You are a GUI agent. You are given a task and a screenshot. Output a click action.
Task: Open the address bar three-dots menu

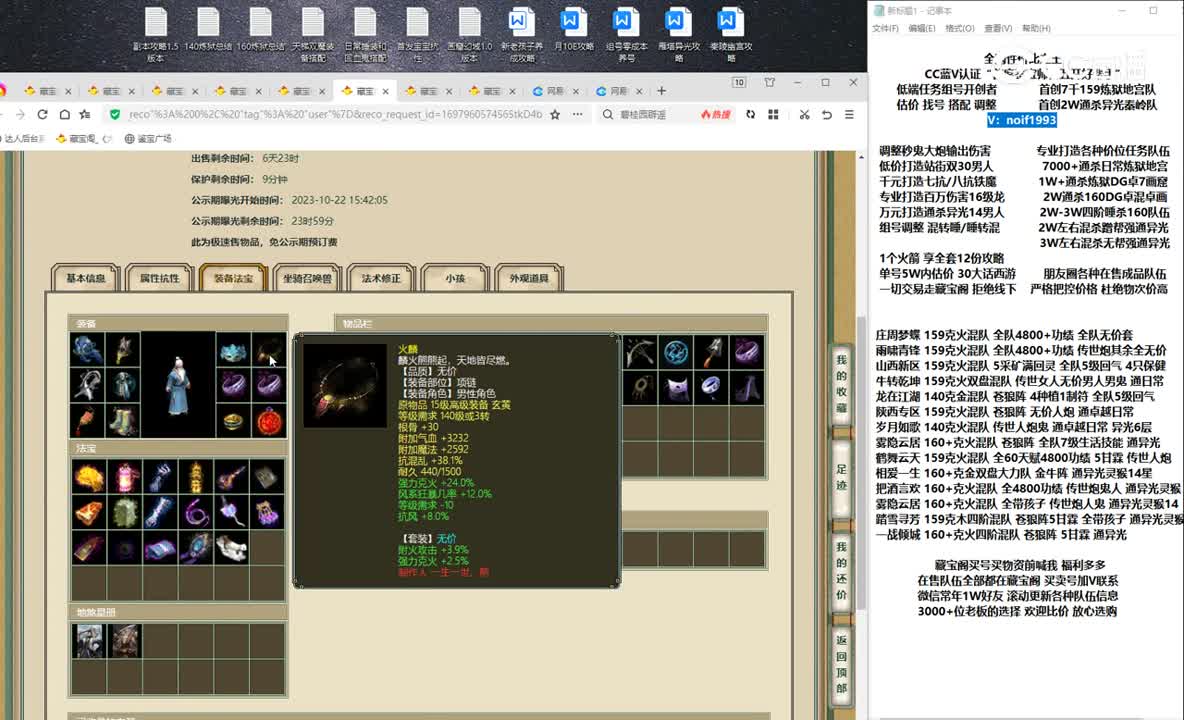pyautogui.click(x=578, y=114)
